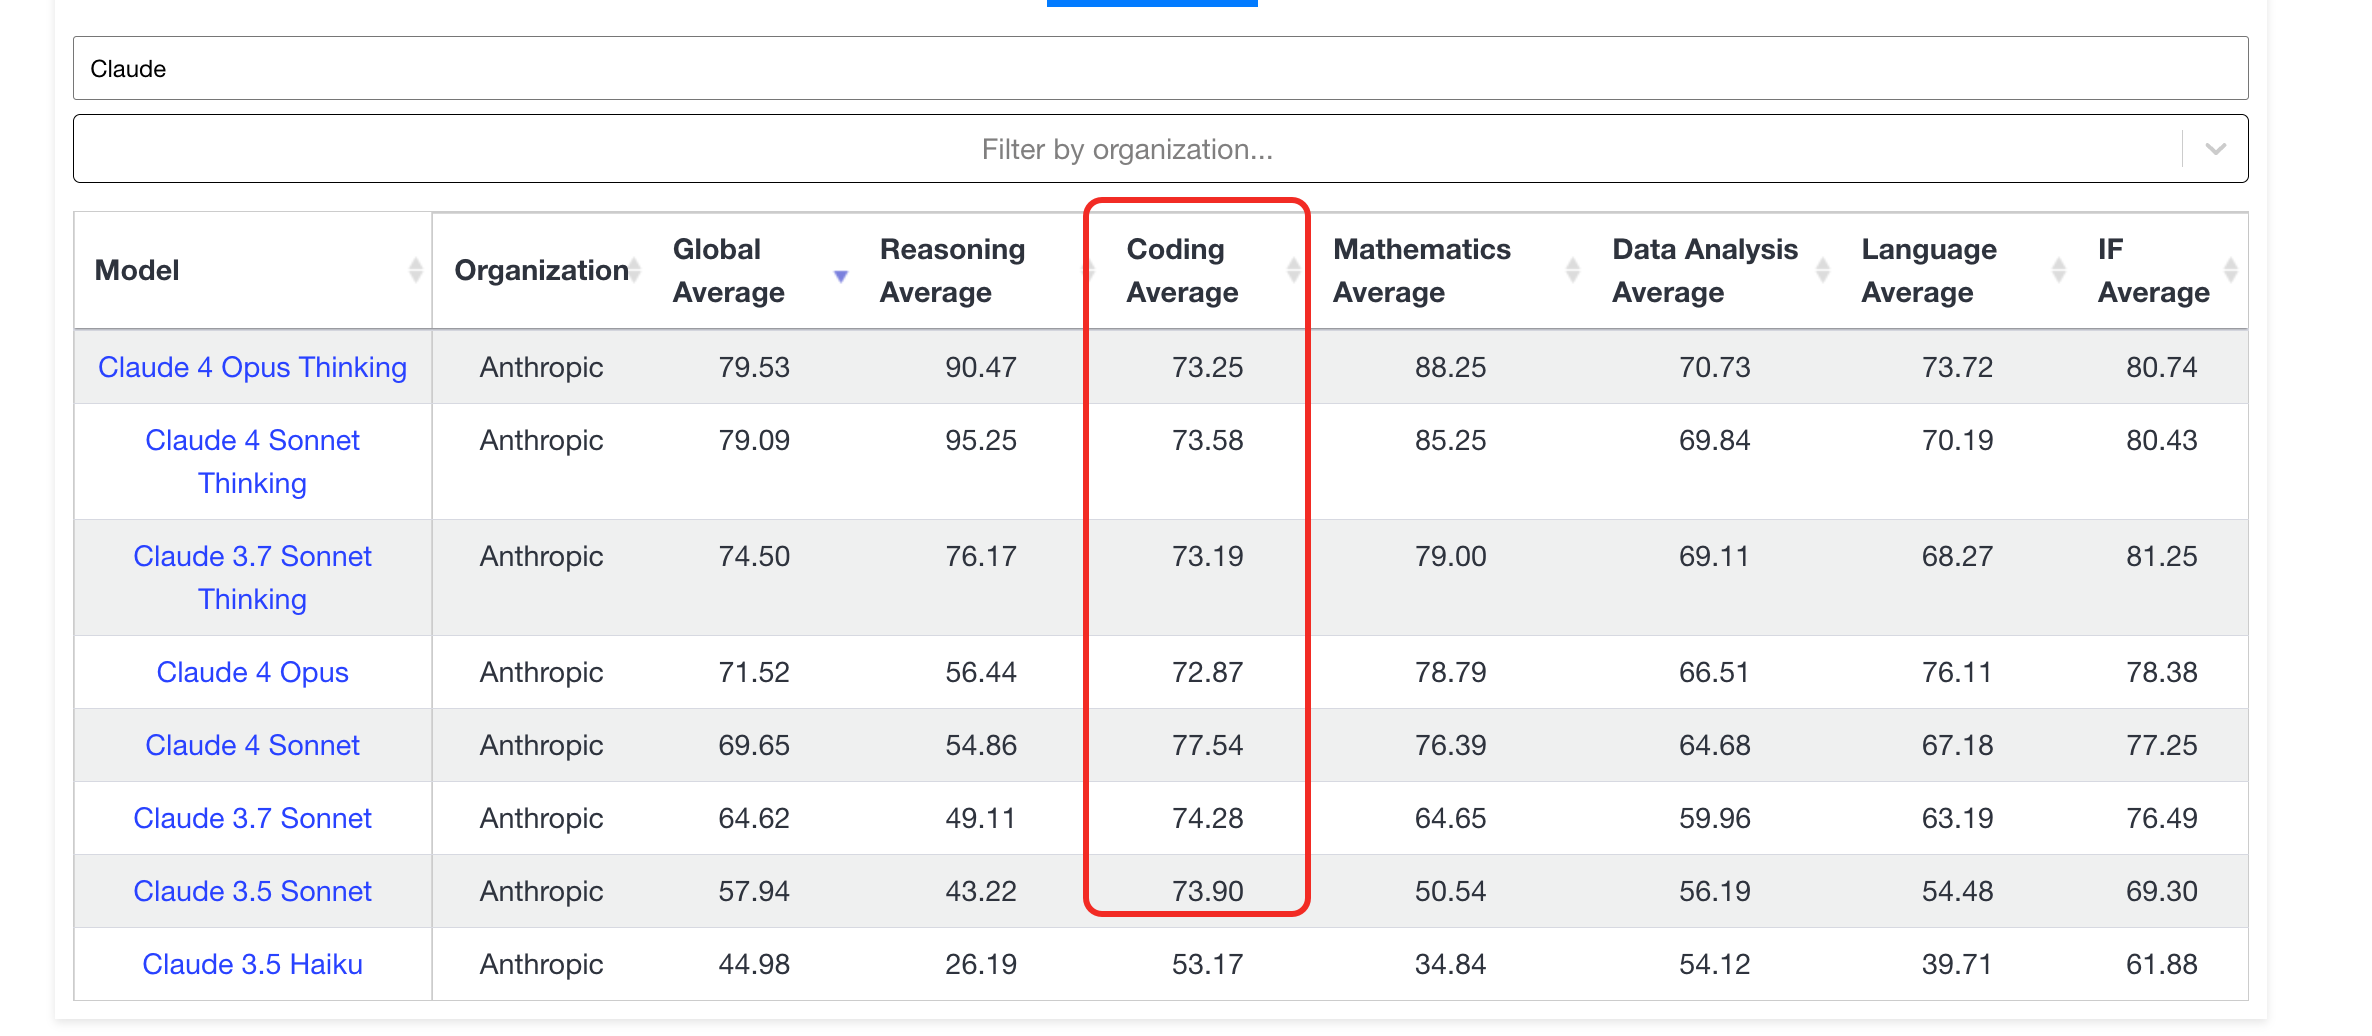Click the Global Average column header
2372x1036 pixels.
pyautogui.click(x=728, y=270)
